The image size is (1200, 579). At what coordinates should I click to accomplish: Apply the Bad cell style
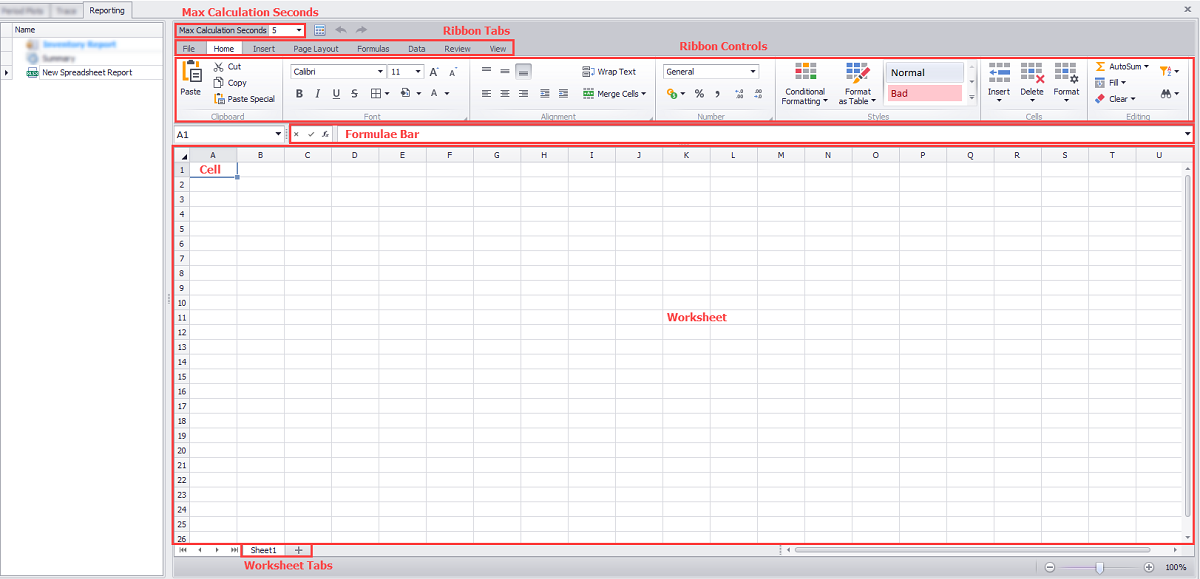[x=925, y=93]
